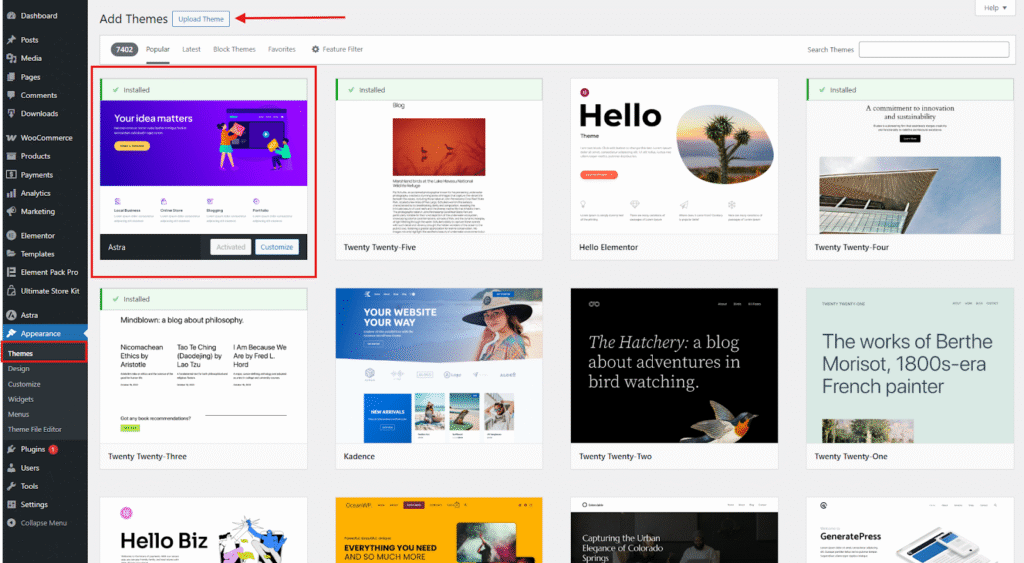Click the Downloads icon in sidebar
The height and width of the screenshot is (563, 1024).
point(11,114)
